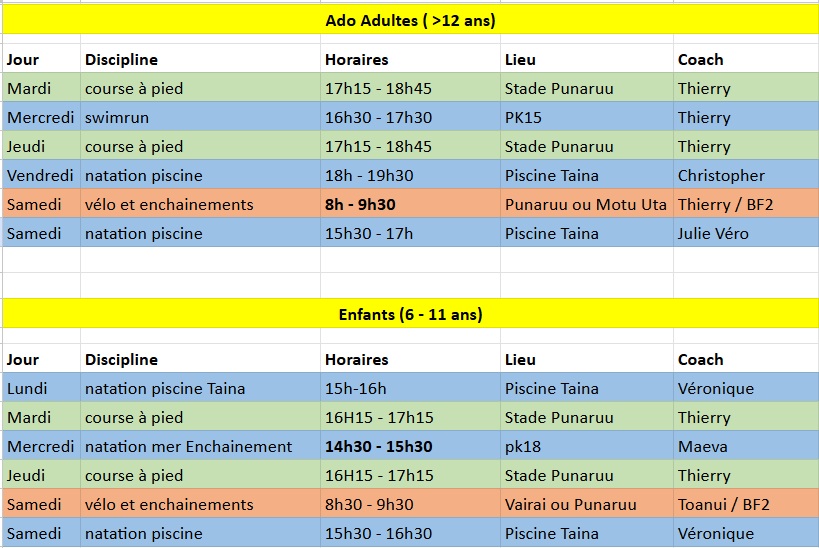Click the 'Christopher' coach cell
The width and height of the screenshot is (819, 548).
tap(746, 175)
